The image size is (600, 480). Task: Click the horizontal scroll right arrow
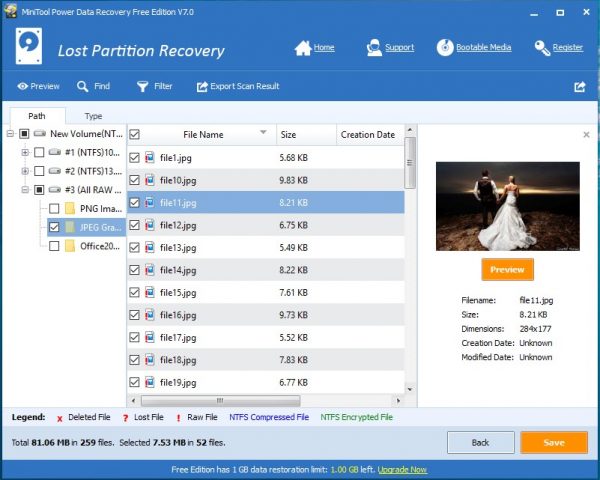coord(398,401)
